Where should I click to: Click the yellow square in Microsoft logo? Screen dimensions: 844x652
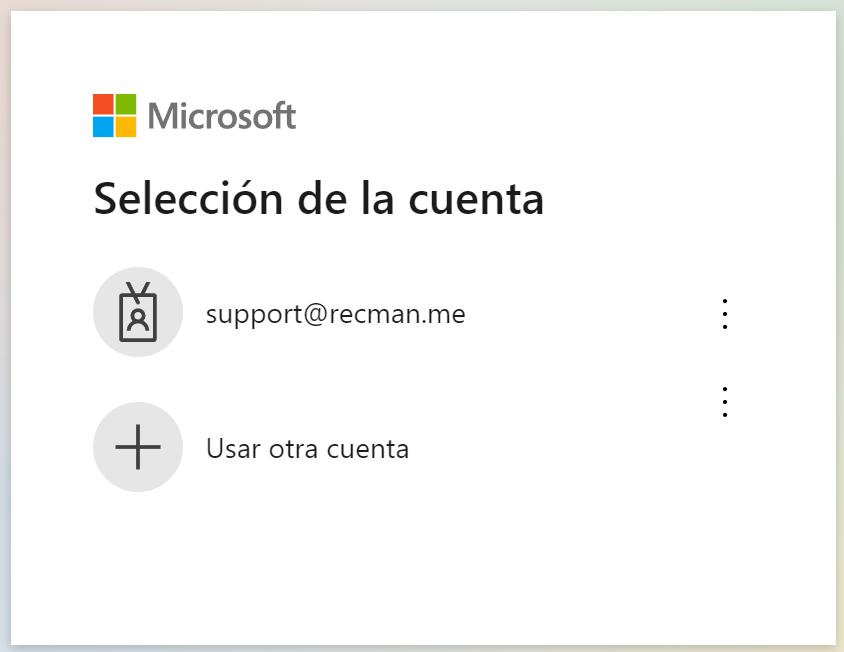(x=126, y=127)
